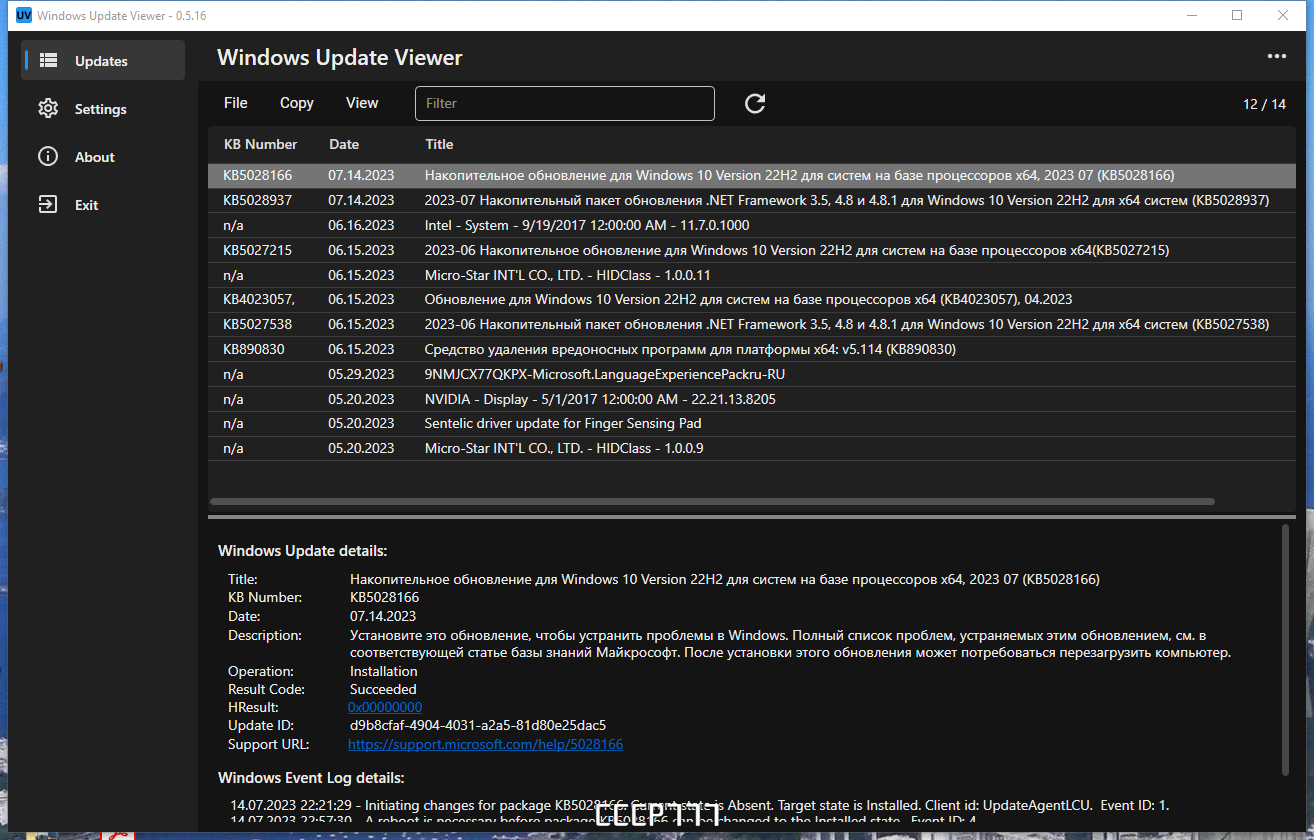1314x840 pixels.
Task: Select the Updates list icon in sidebar
Action: tap(48, 61)
